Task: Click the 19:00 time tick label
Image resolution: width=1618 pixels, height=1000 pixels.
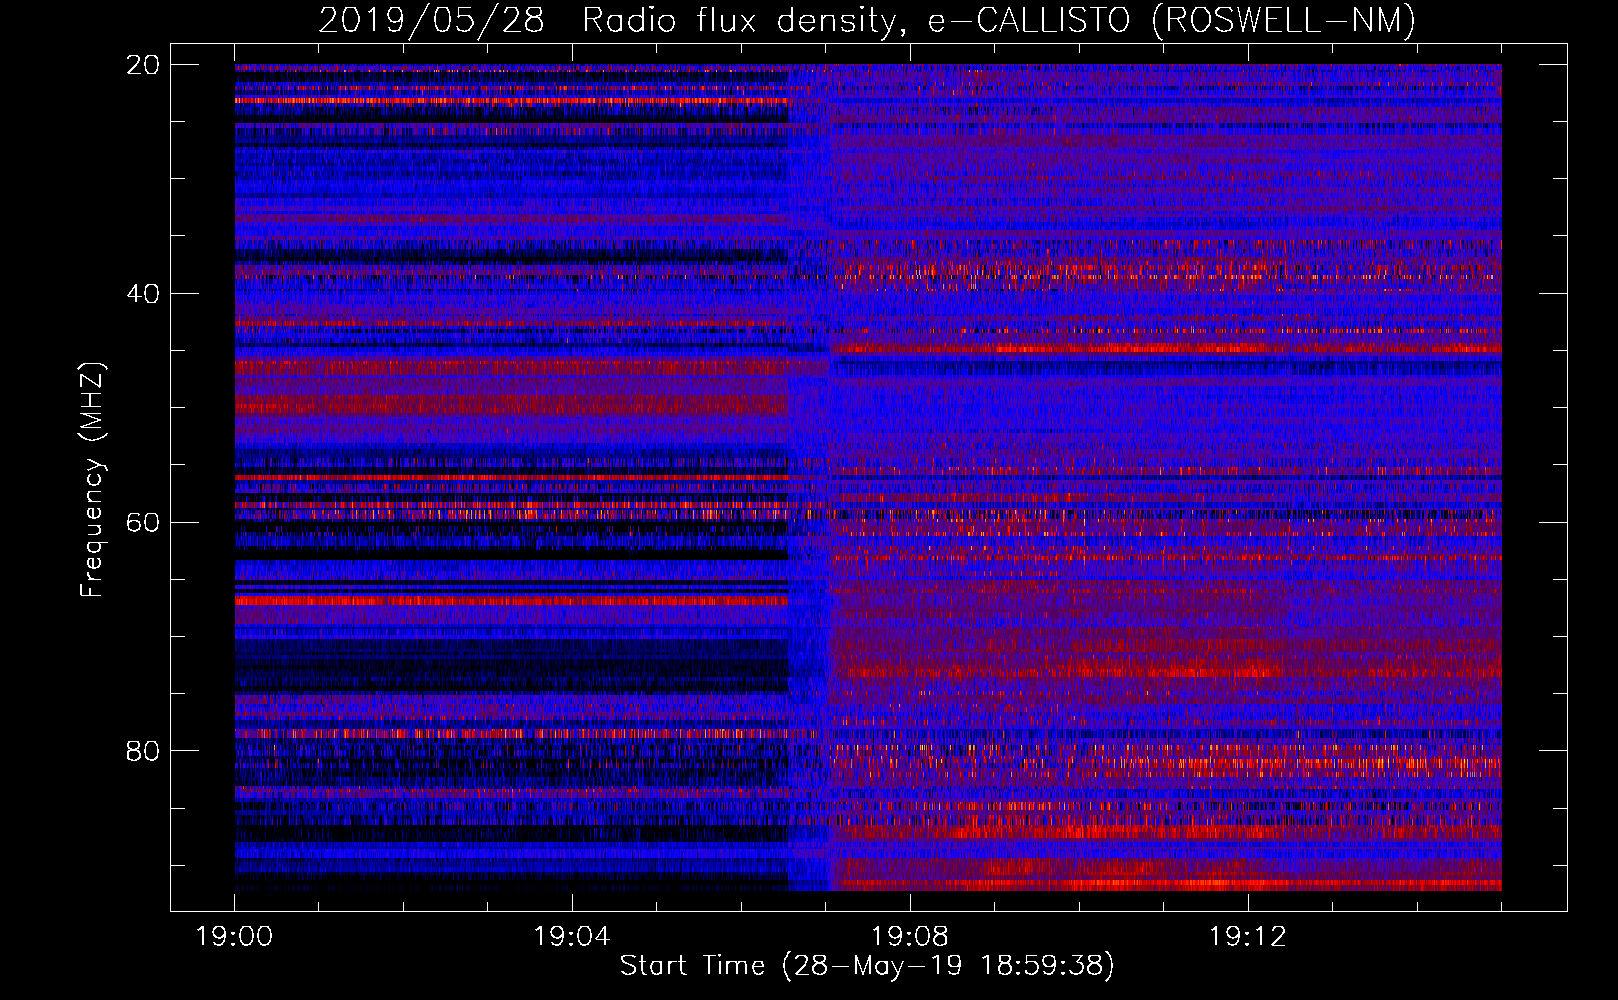Action: pos(234,937)
